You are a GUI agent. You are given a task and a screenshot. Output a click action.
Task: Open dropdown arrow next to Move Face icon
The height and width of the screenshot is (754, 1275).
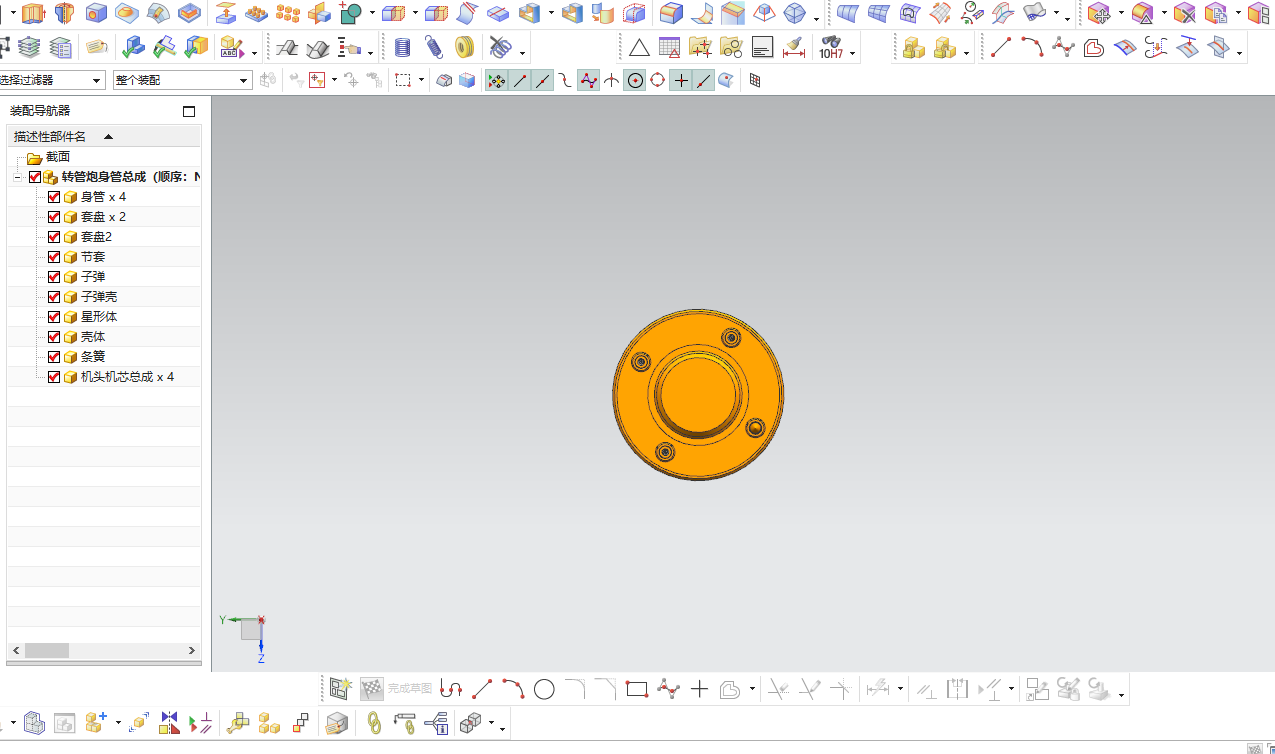tap(1120, 15)
